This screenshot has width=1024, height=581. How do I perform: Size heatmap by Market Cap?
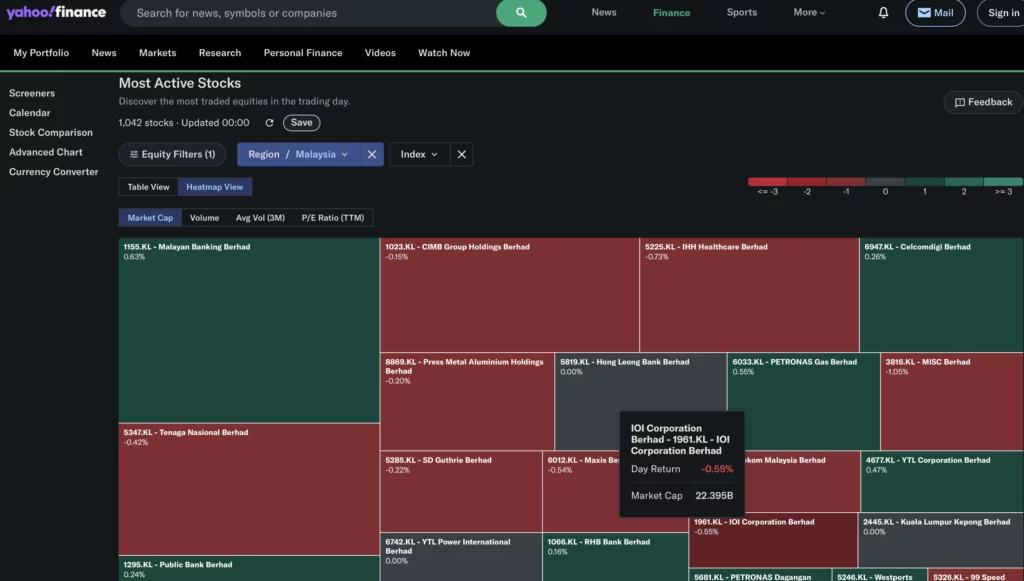pos(150,218)
